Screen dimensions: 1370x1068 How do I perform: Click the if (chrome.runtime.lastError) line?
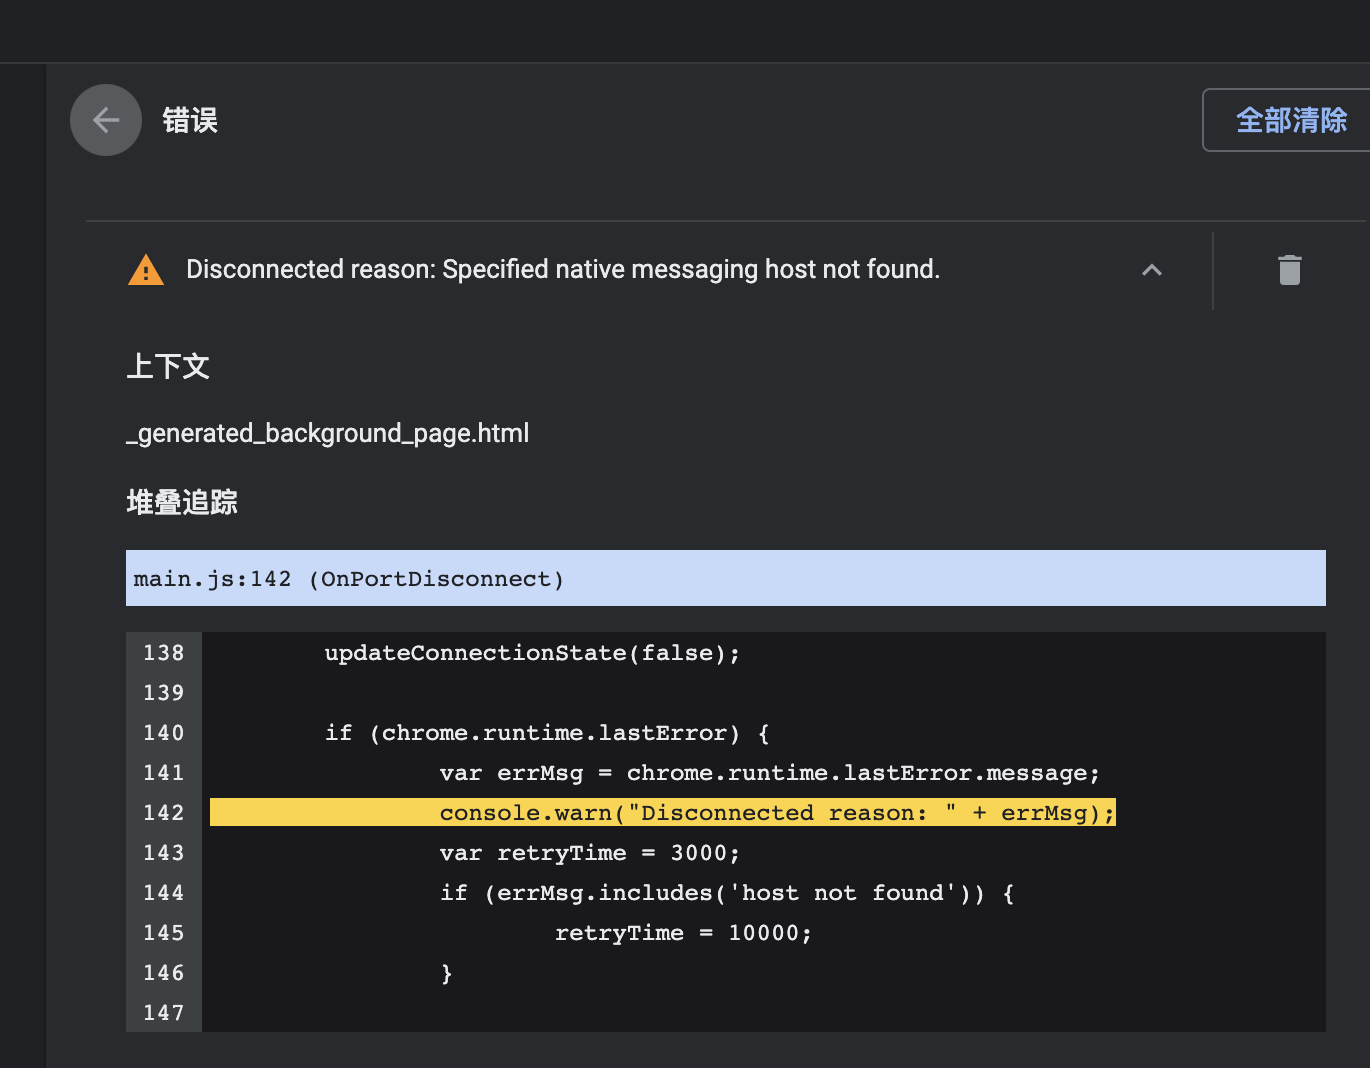point(547,733)
